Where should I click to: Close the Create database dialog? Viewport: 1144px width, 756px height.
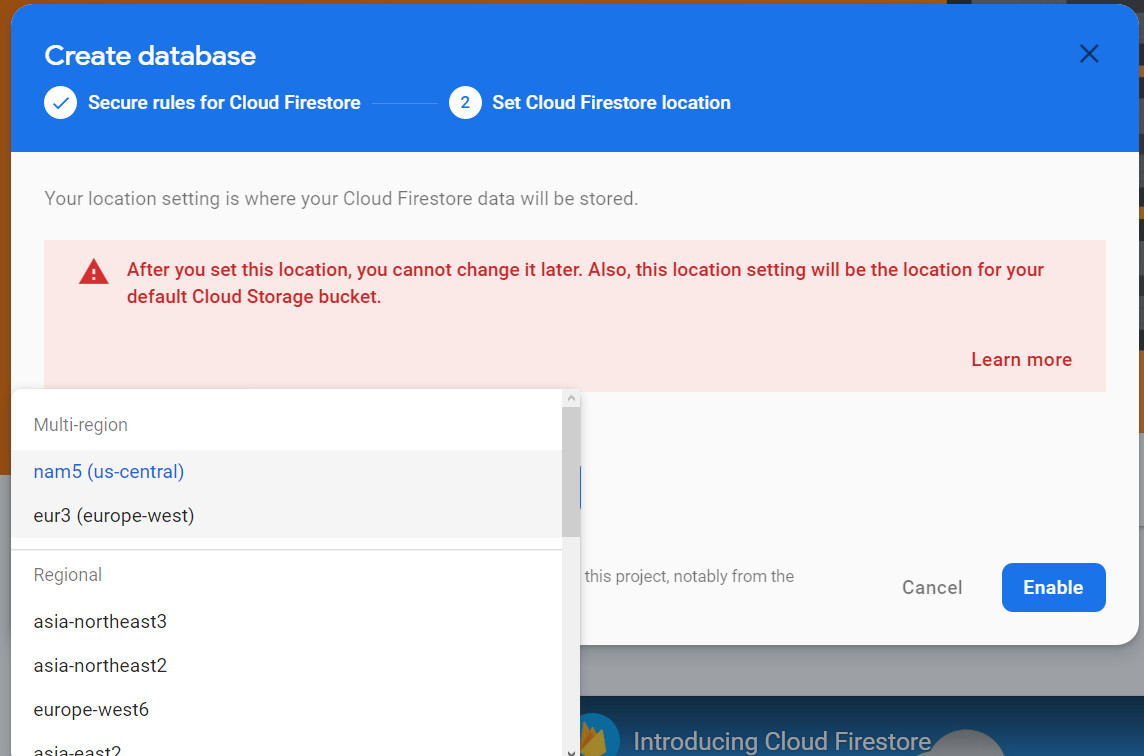pos(1089,54)
